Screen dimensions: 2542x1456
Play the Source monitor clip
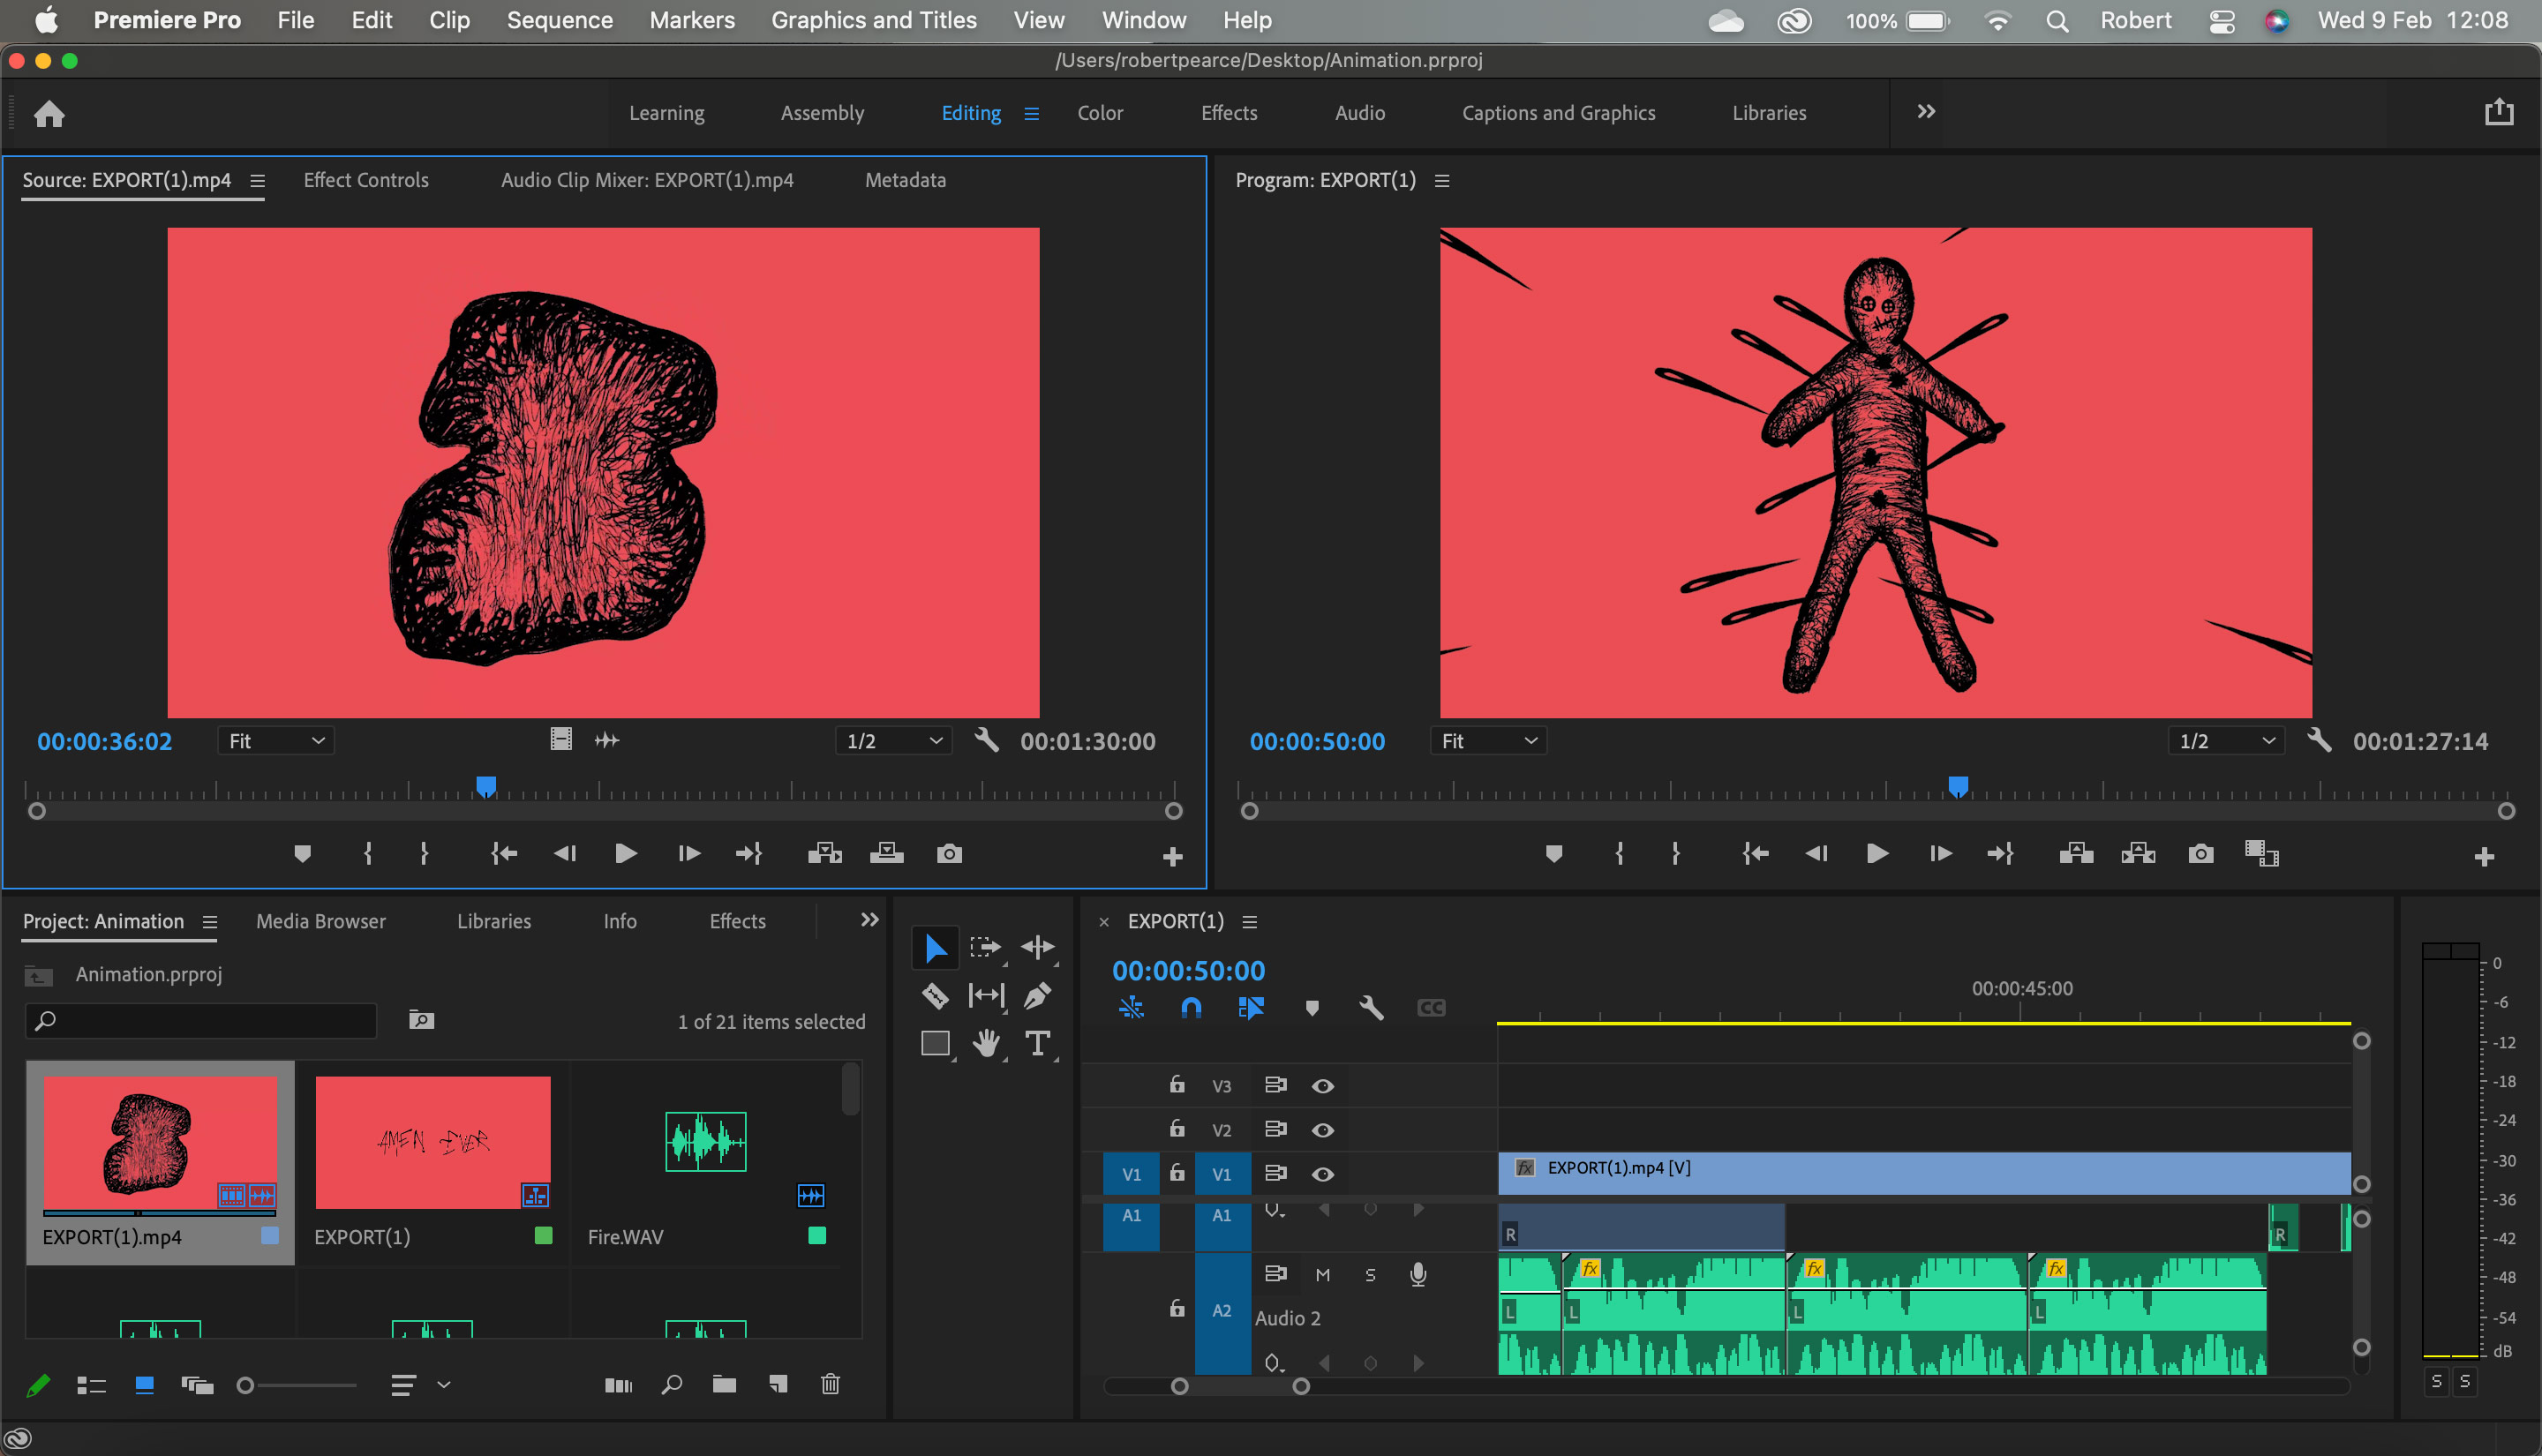(625, 853)
